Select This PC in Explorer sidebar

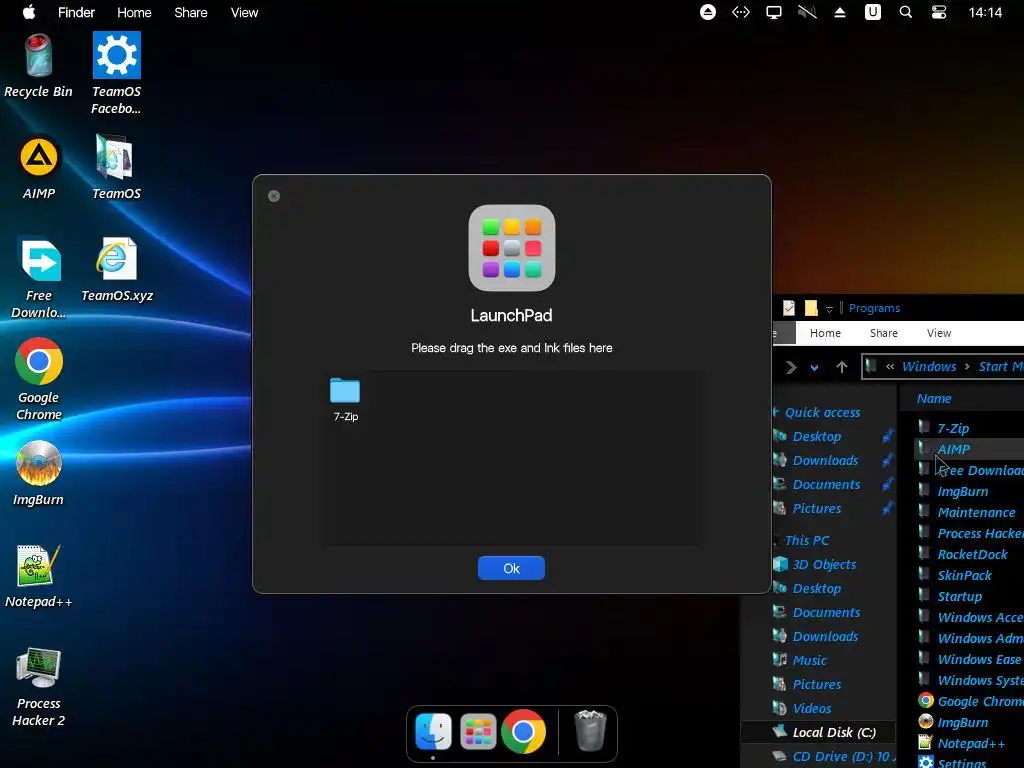click(x=807, y=540)
